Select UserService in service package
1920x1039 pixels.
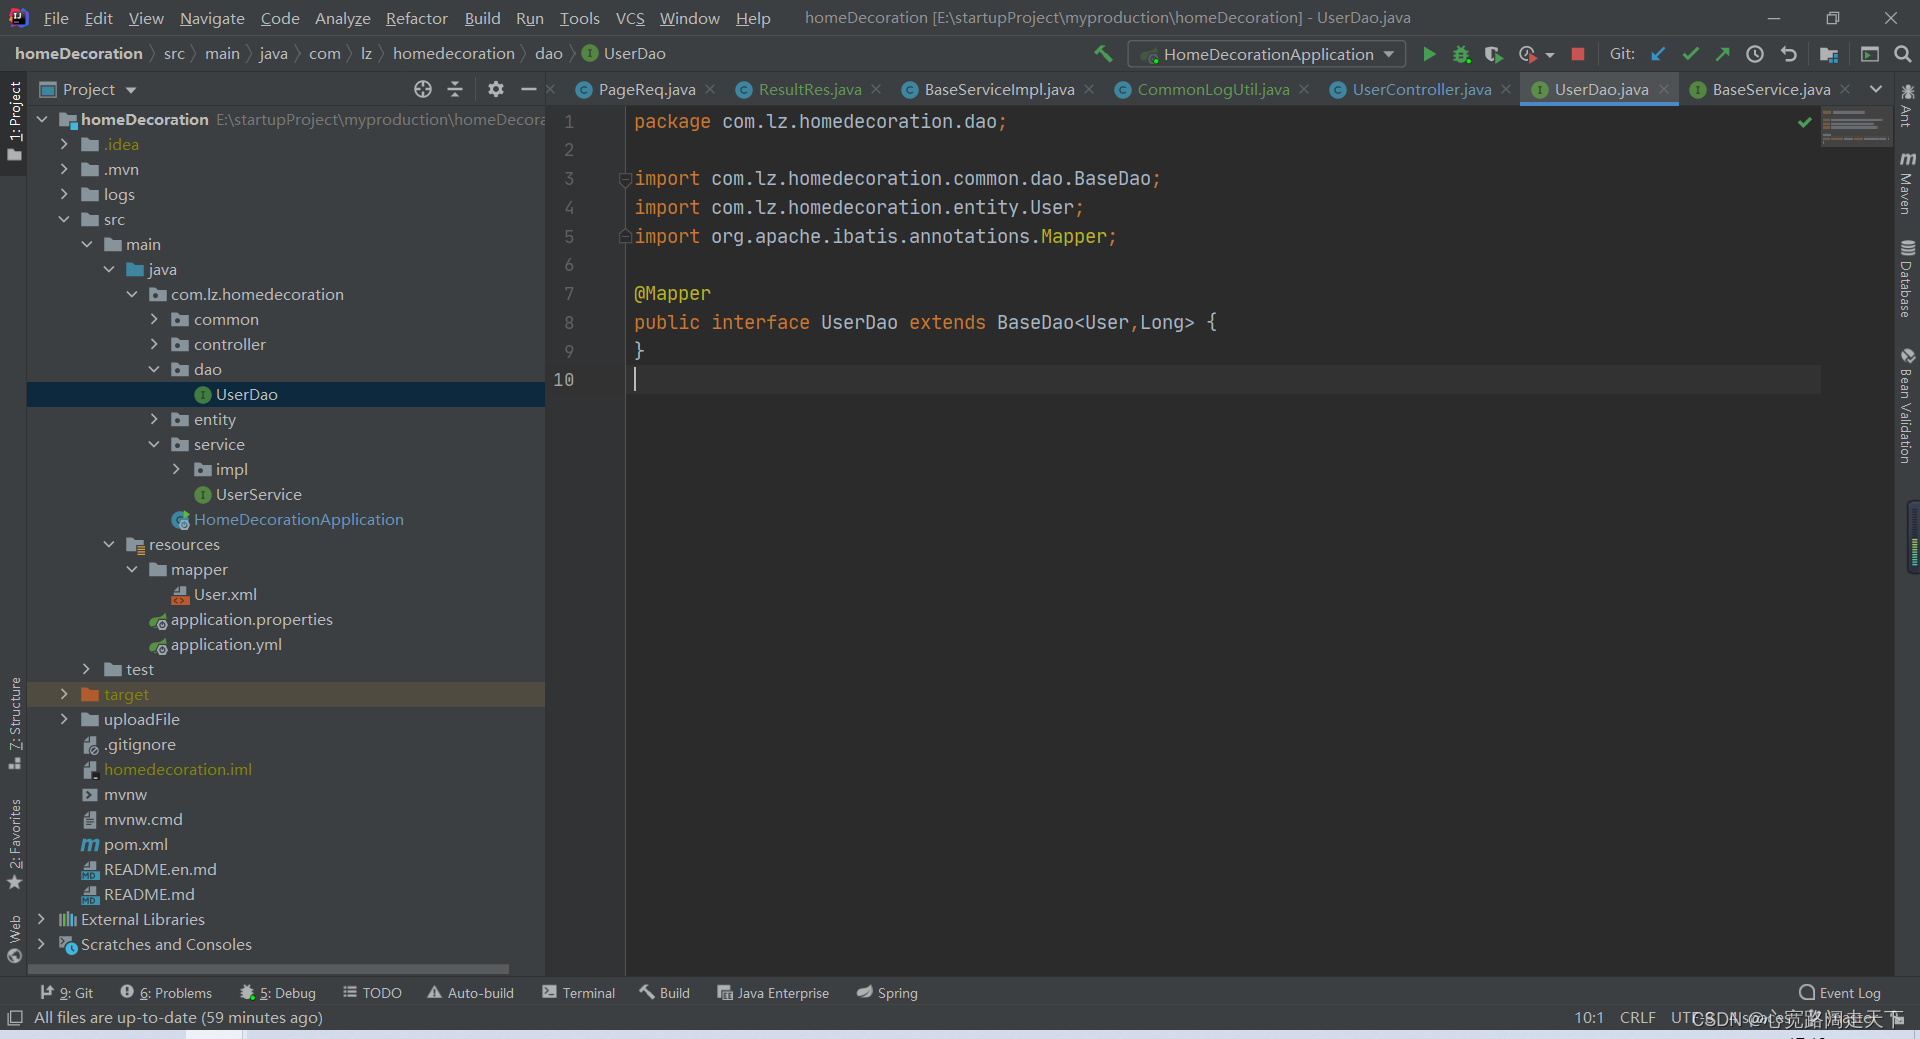point(258,494)
